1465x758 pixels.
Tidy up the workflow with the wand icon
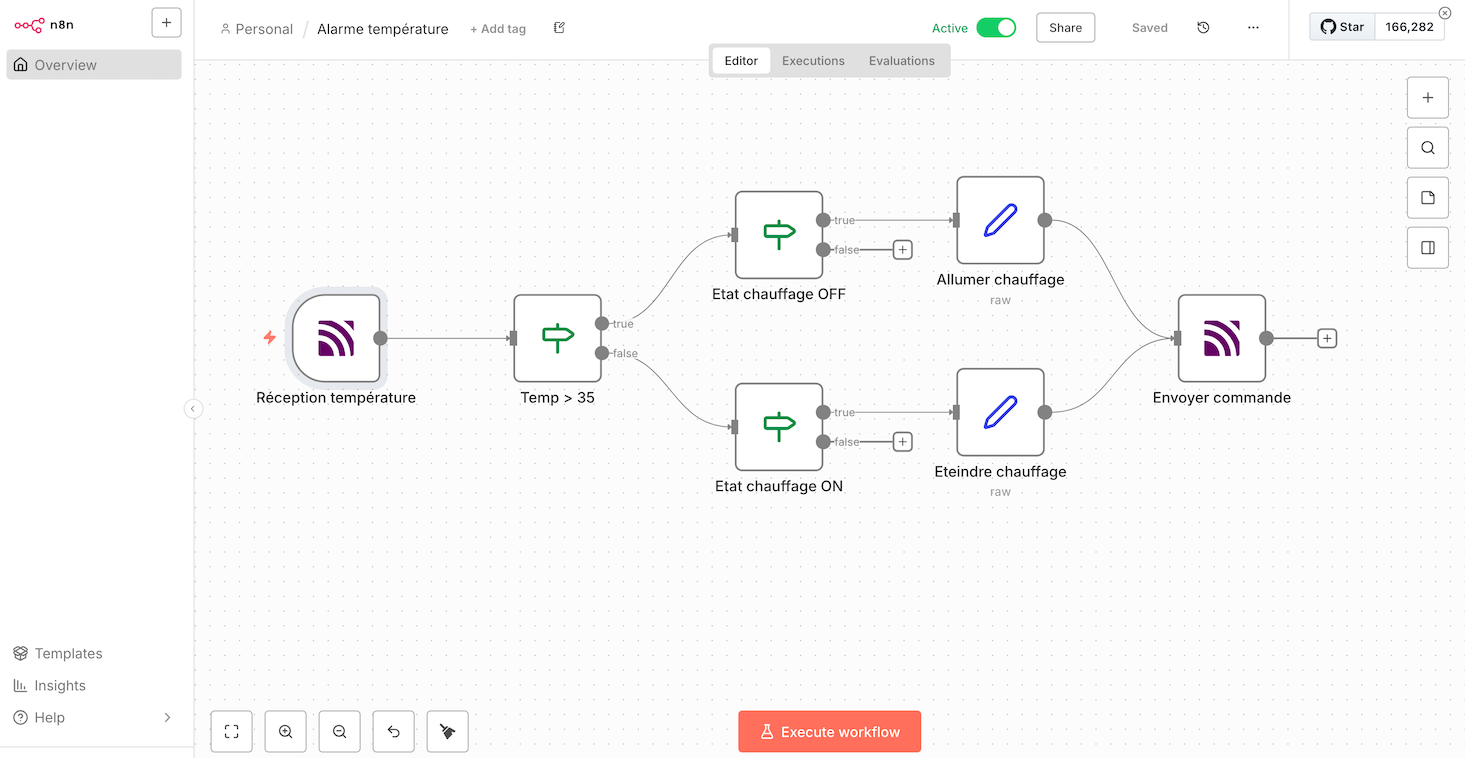447,731
